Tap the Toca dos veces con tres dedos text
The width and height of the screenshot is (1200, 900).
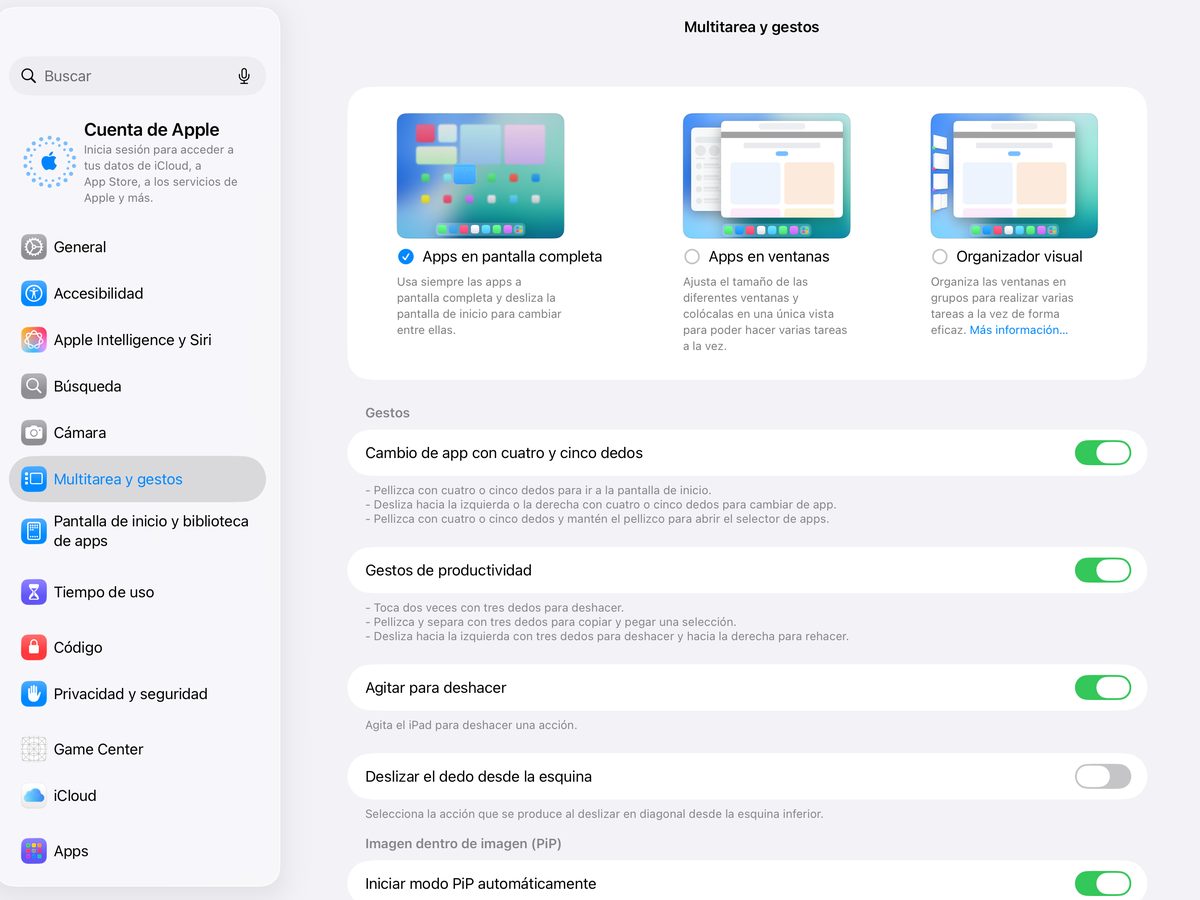coord(494,608)
